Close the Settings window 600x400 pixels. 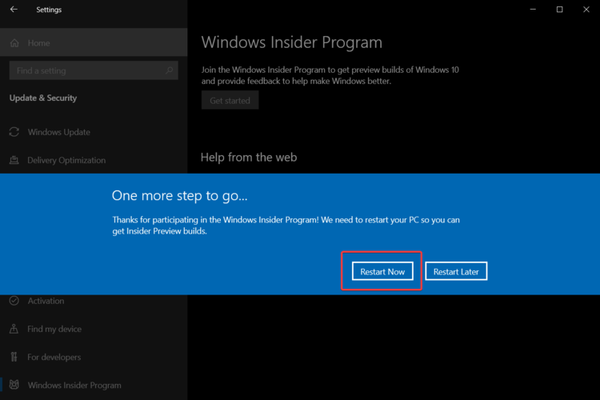point(587,9)
